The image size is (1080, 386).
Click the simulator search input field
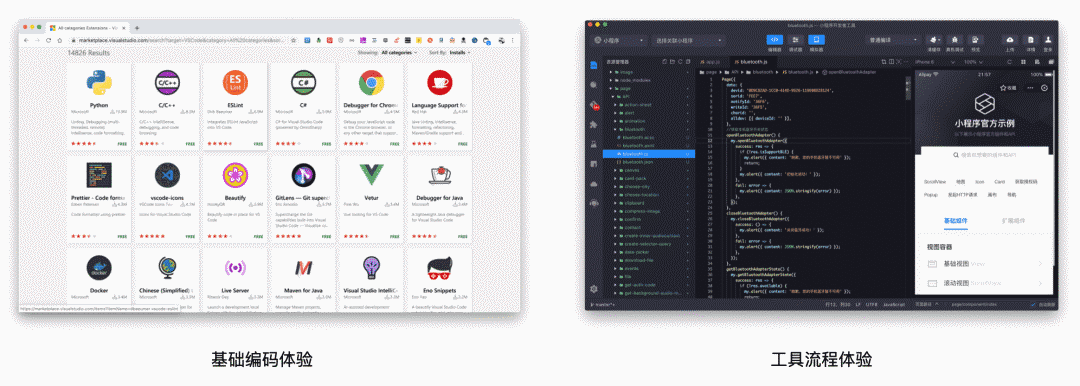(985, 156)
